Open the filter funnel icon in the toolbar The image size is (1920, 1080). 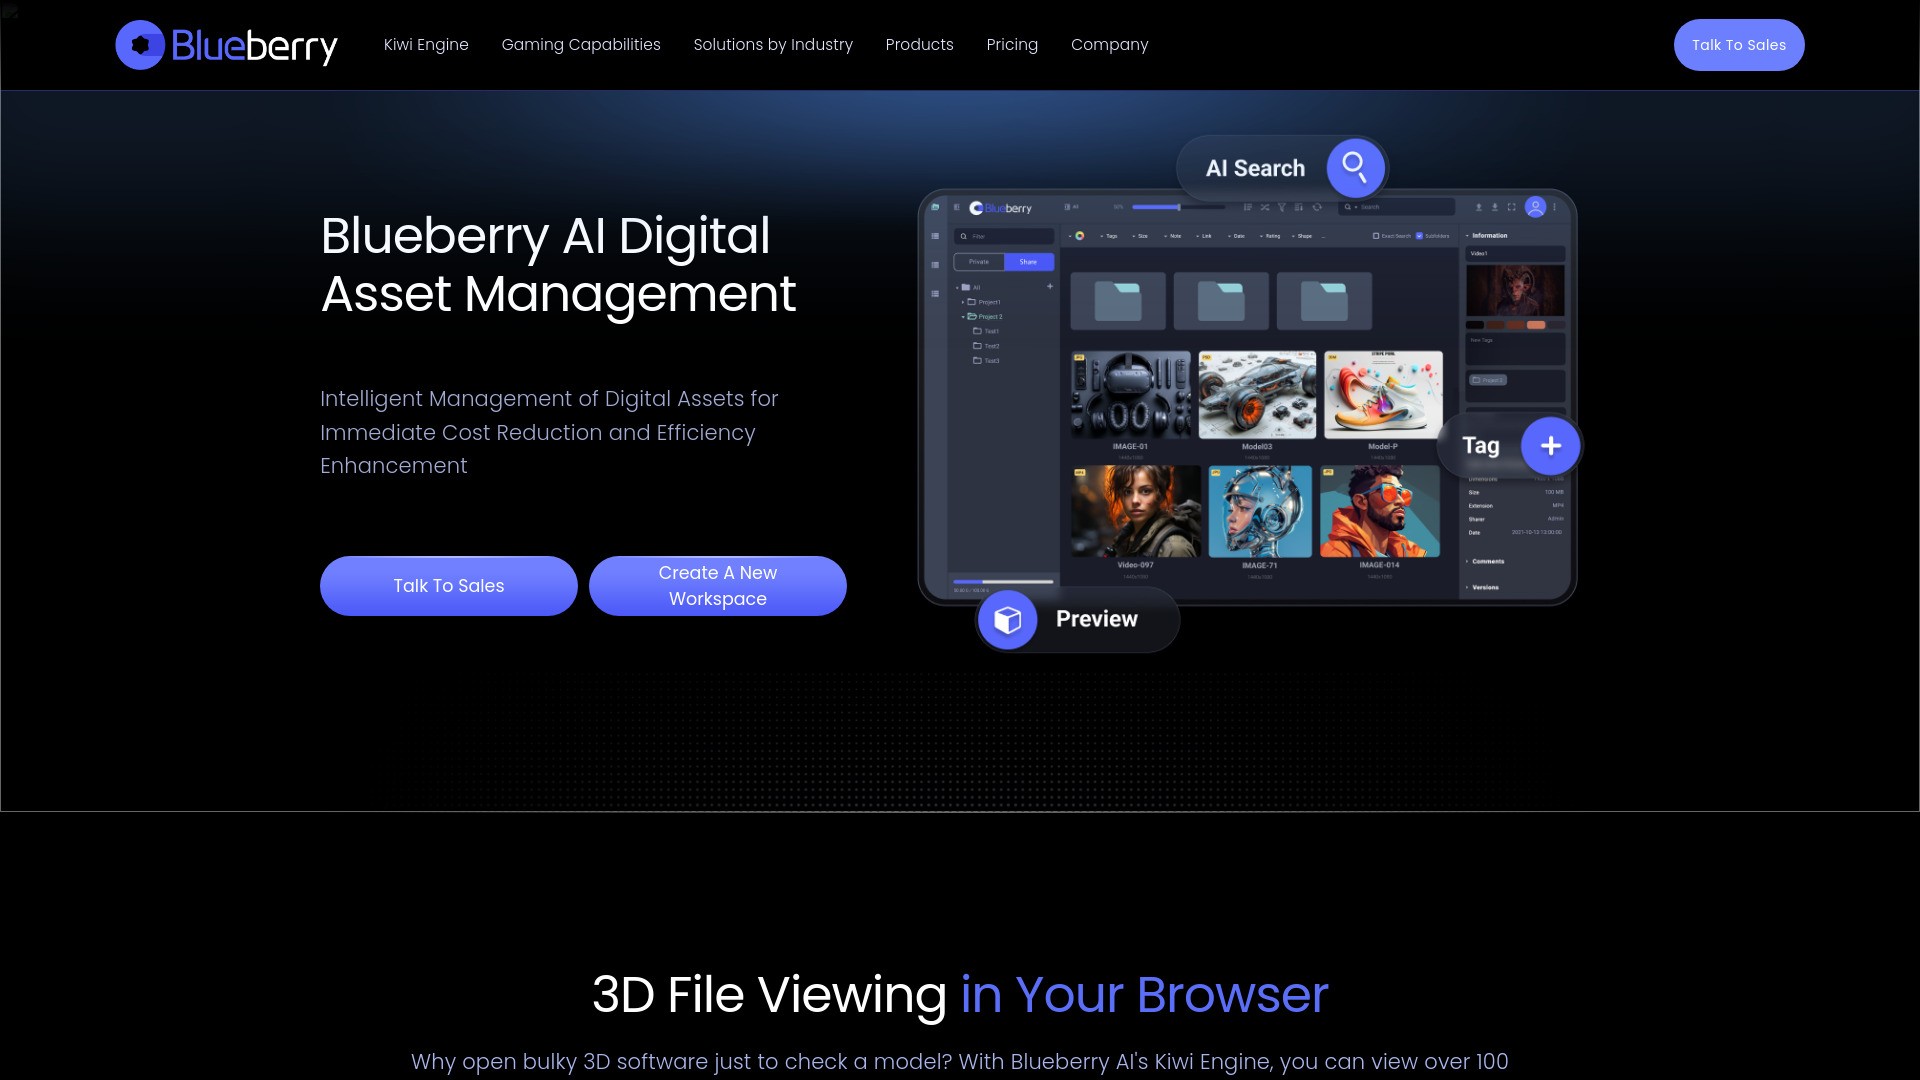(1281, 207)
